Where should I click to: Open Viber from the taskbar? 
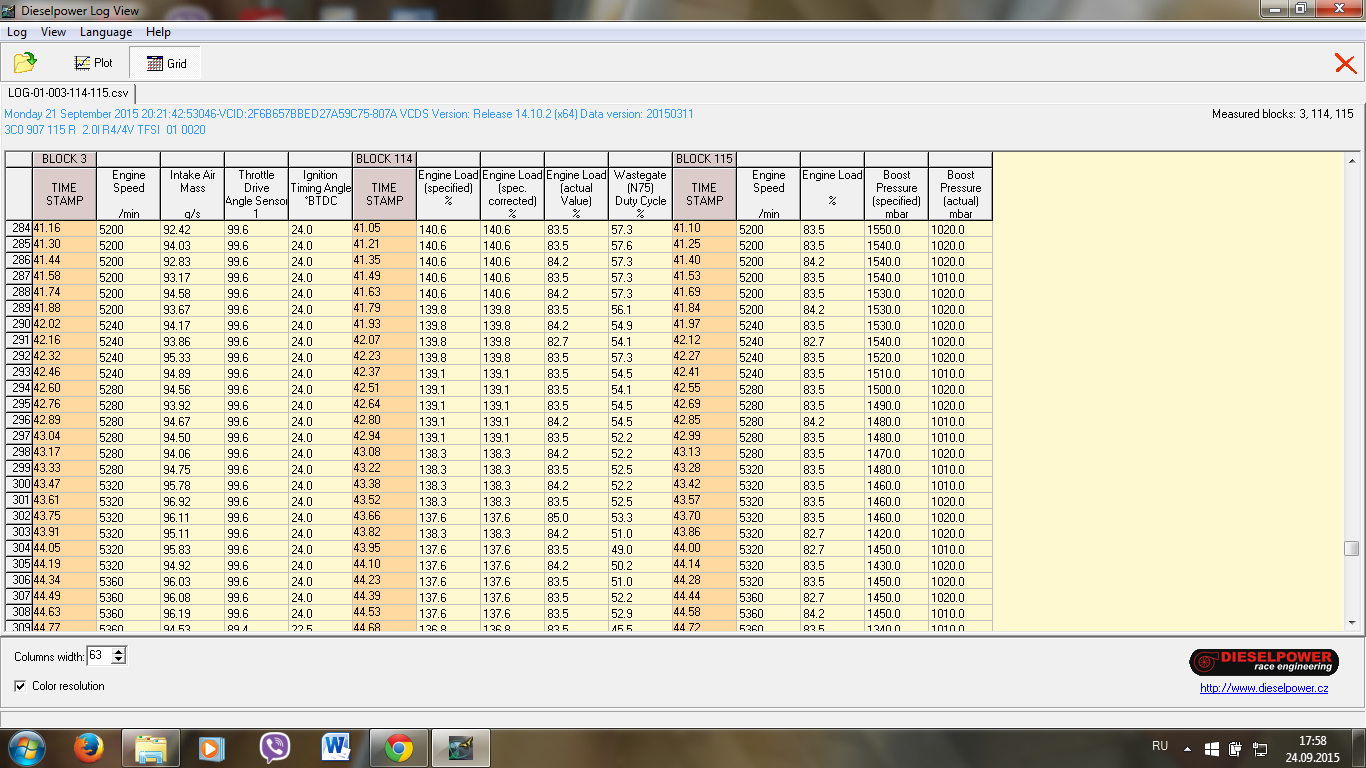click(274, 748)
